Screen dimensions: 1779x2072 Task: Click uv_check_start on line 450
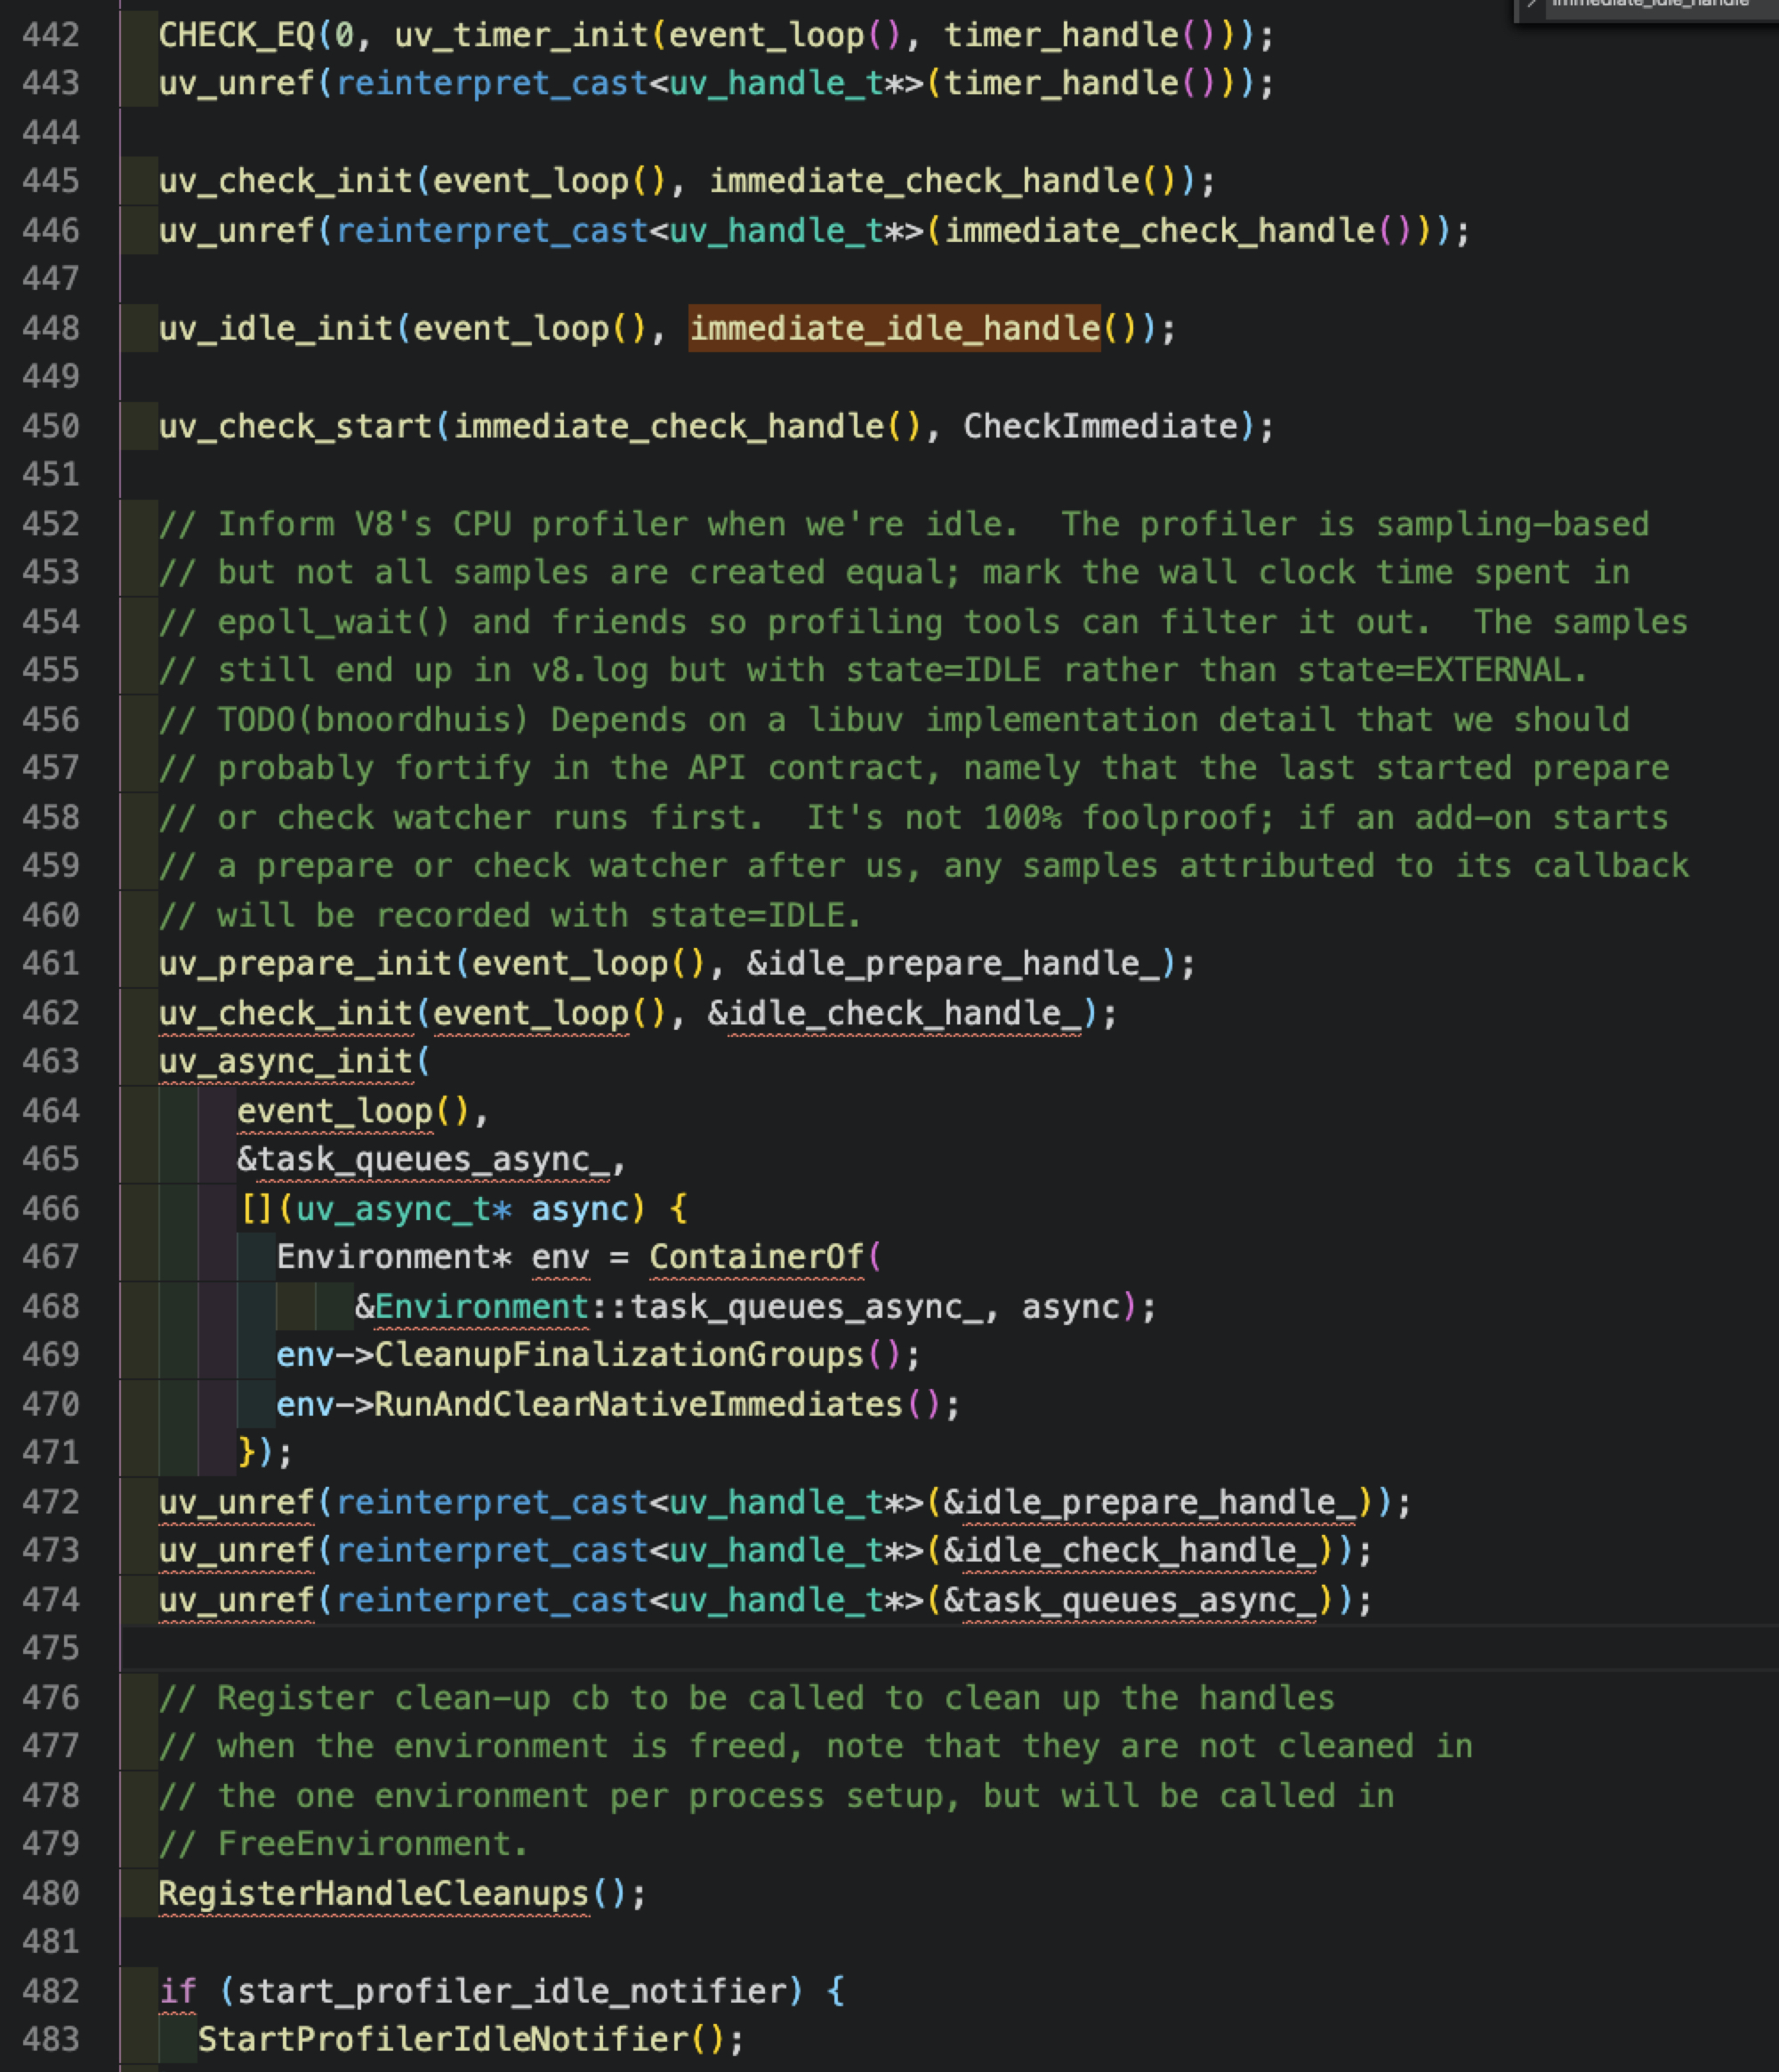(x=296, y=426)
